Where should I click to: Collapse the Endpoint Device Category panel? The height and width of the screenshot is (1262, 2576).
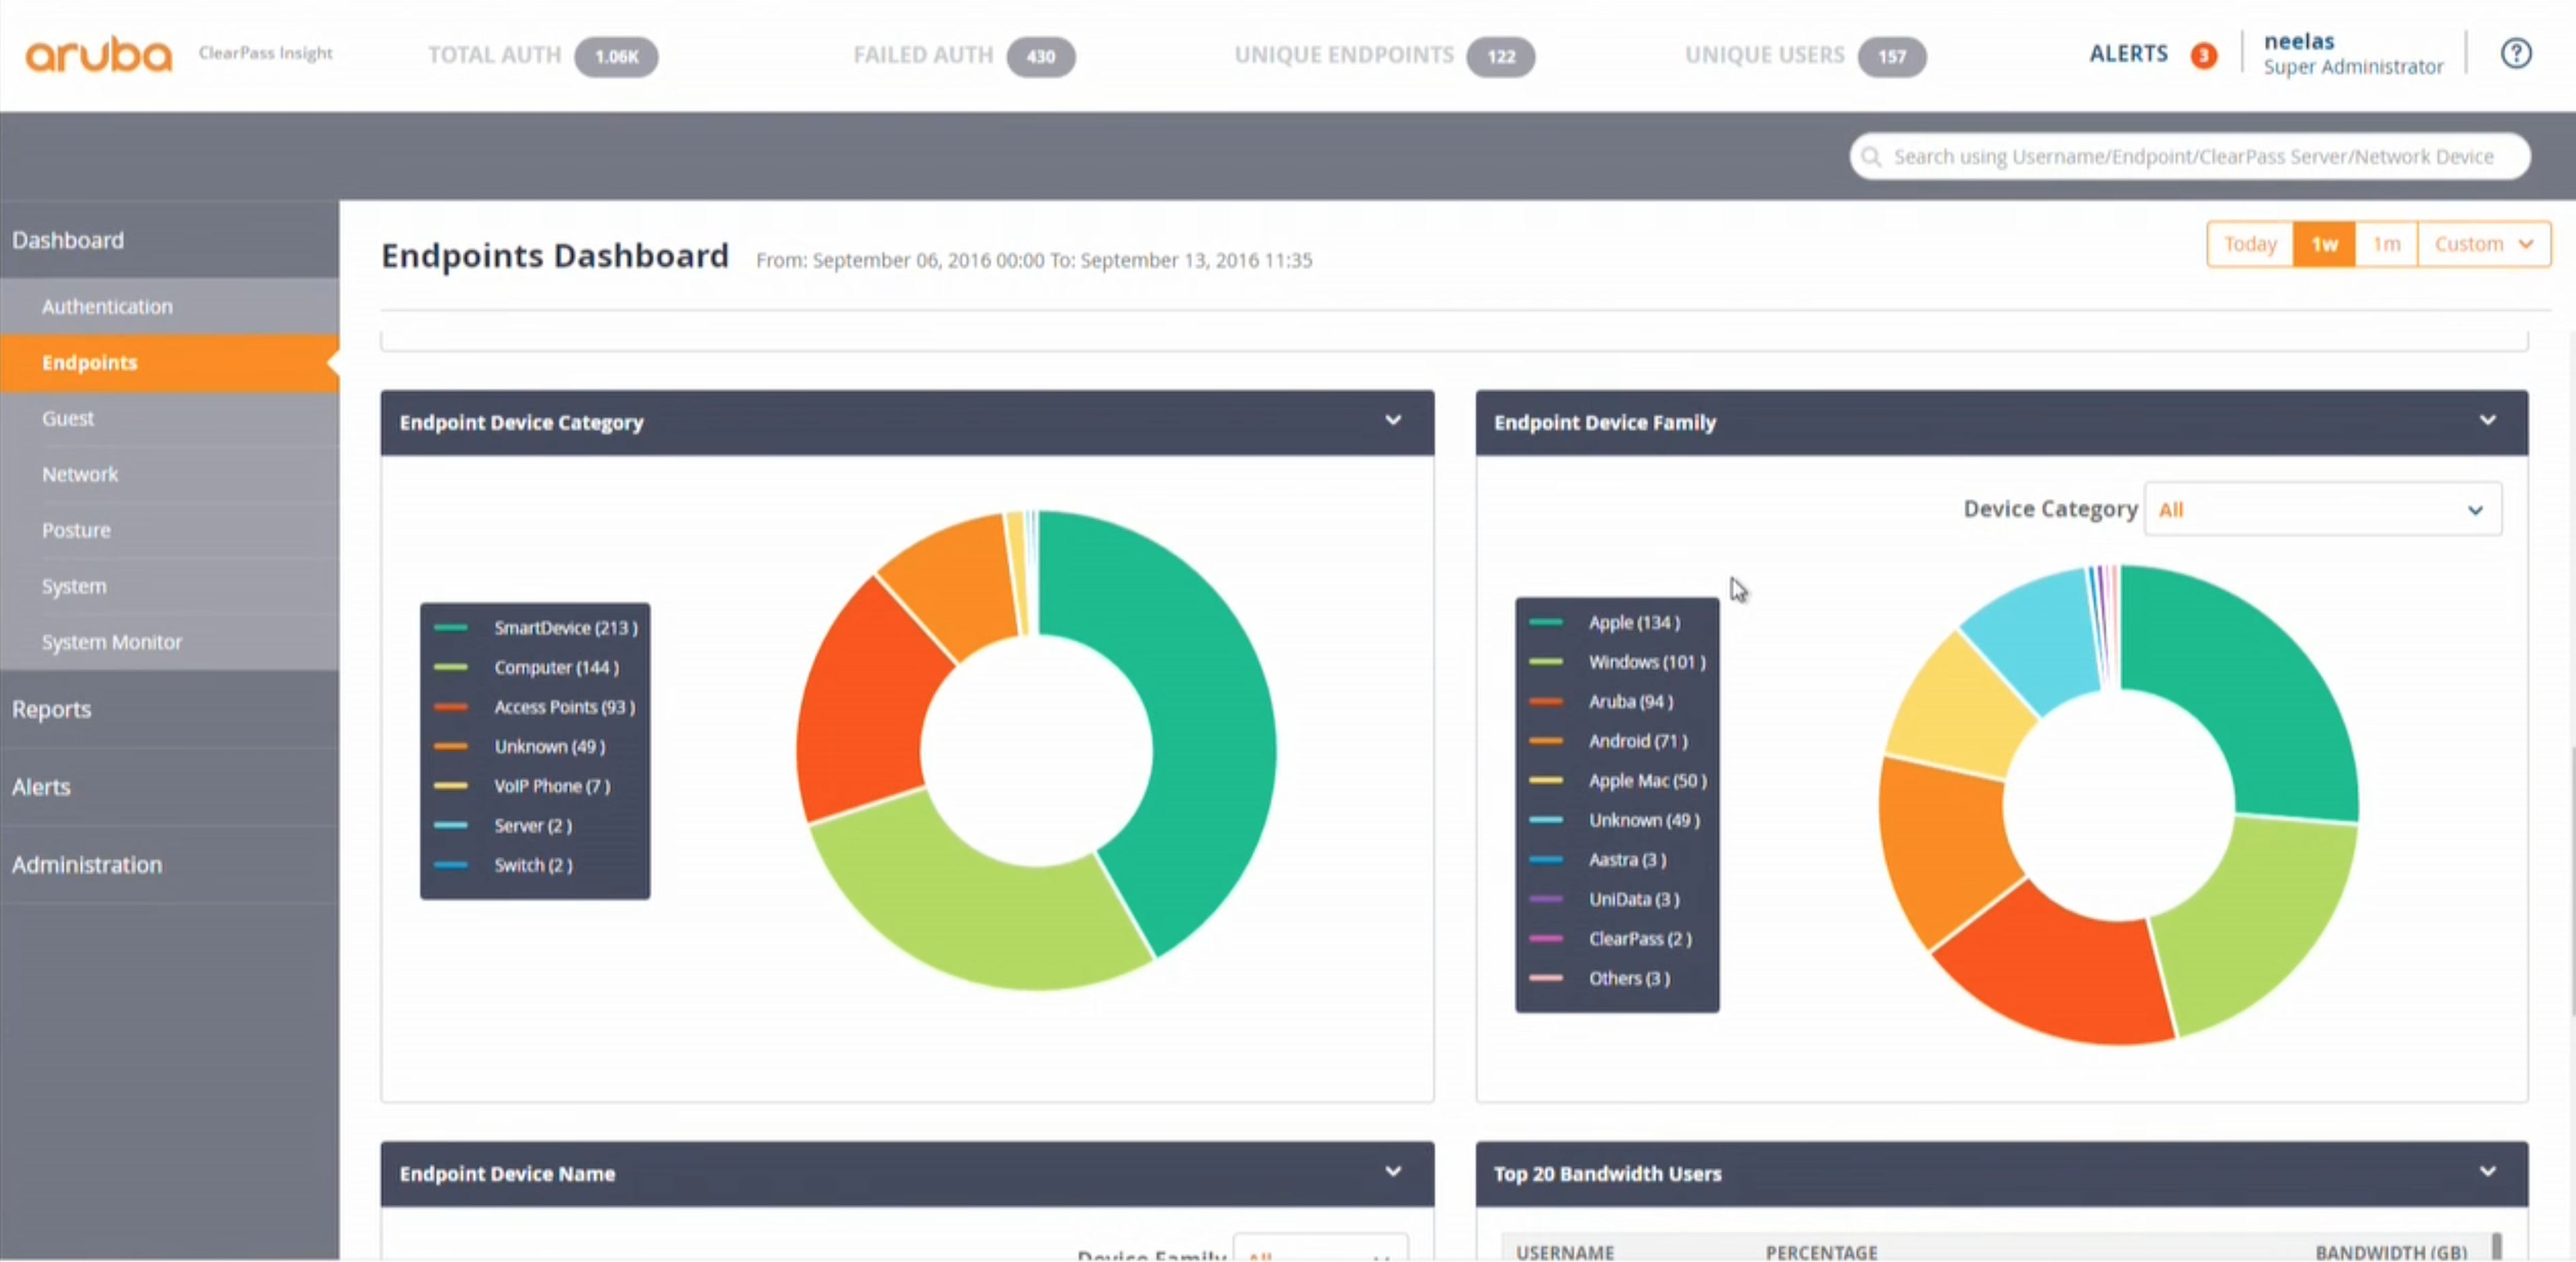pos(1392,421)
